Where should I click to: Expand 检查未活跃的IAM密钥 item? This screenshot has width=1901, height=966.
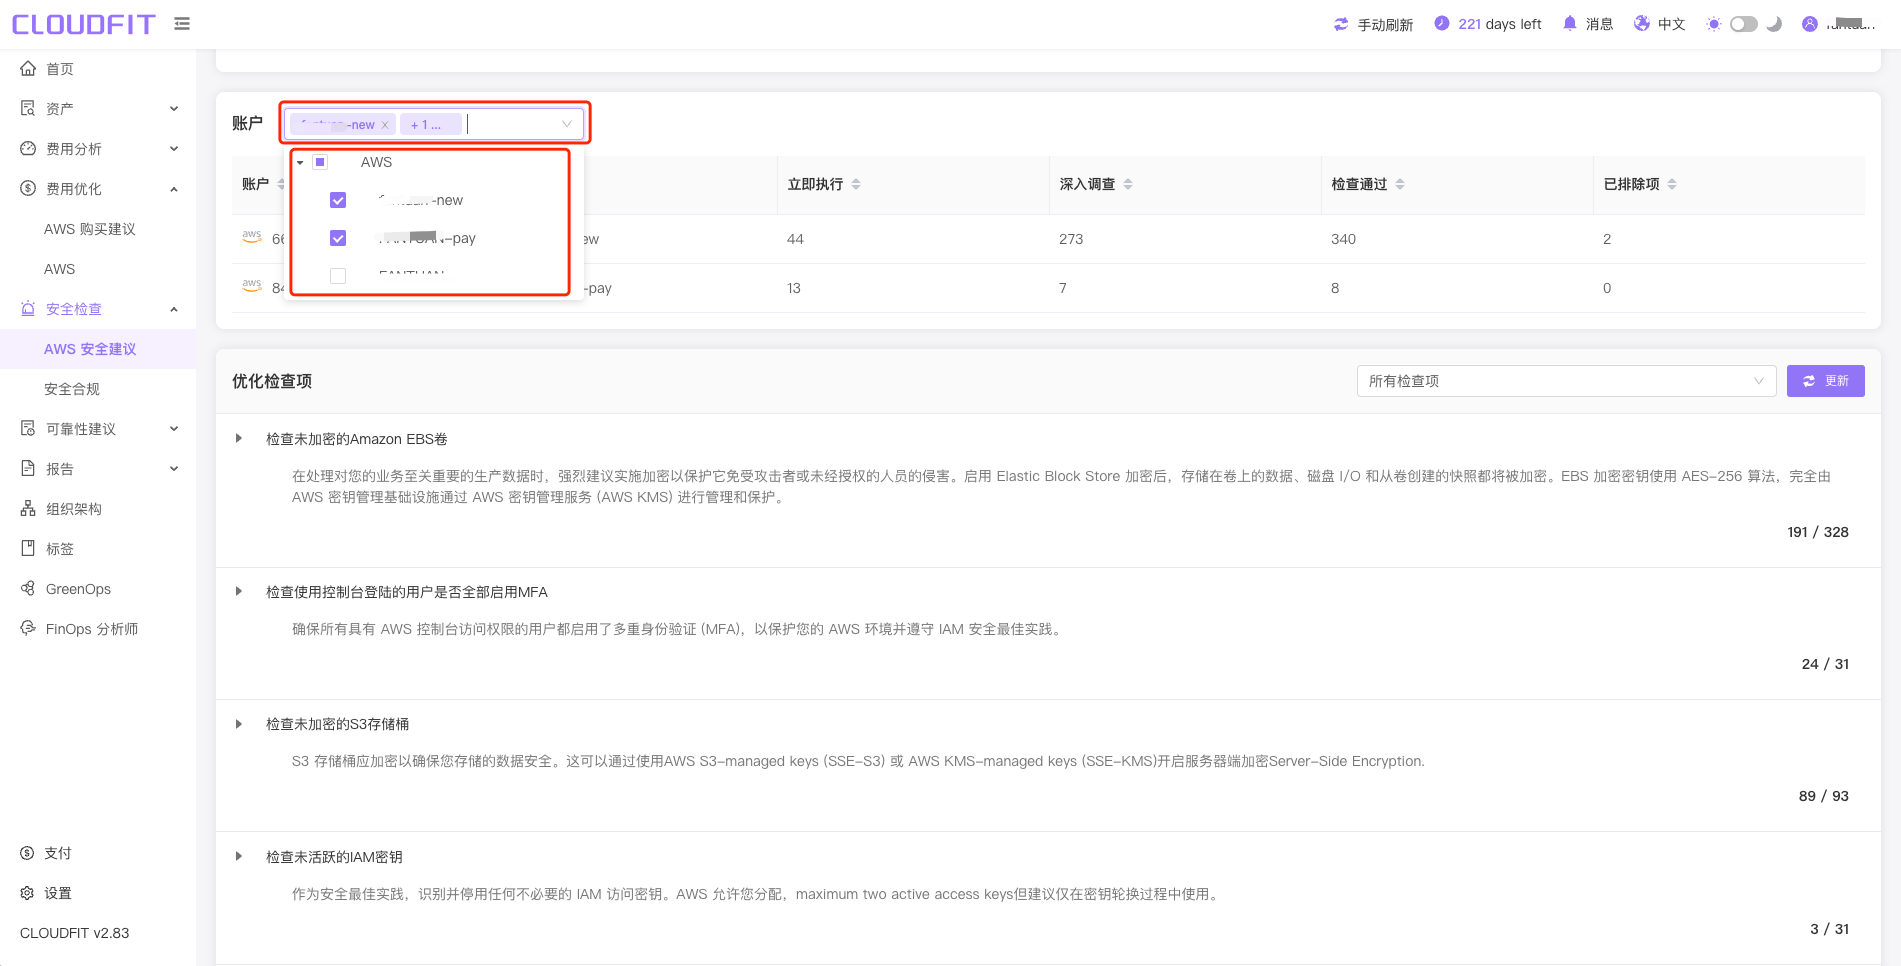coord(239,857)
